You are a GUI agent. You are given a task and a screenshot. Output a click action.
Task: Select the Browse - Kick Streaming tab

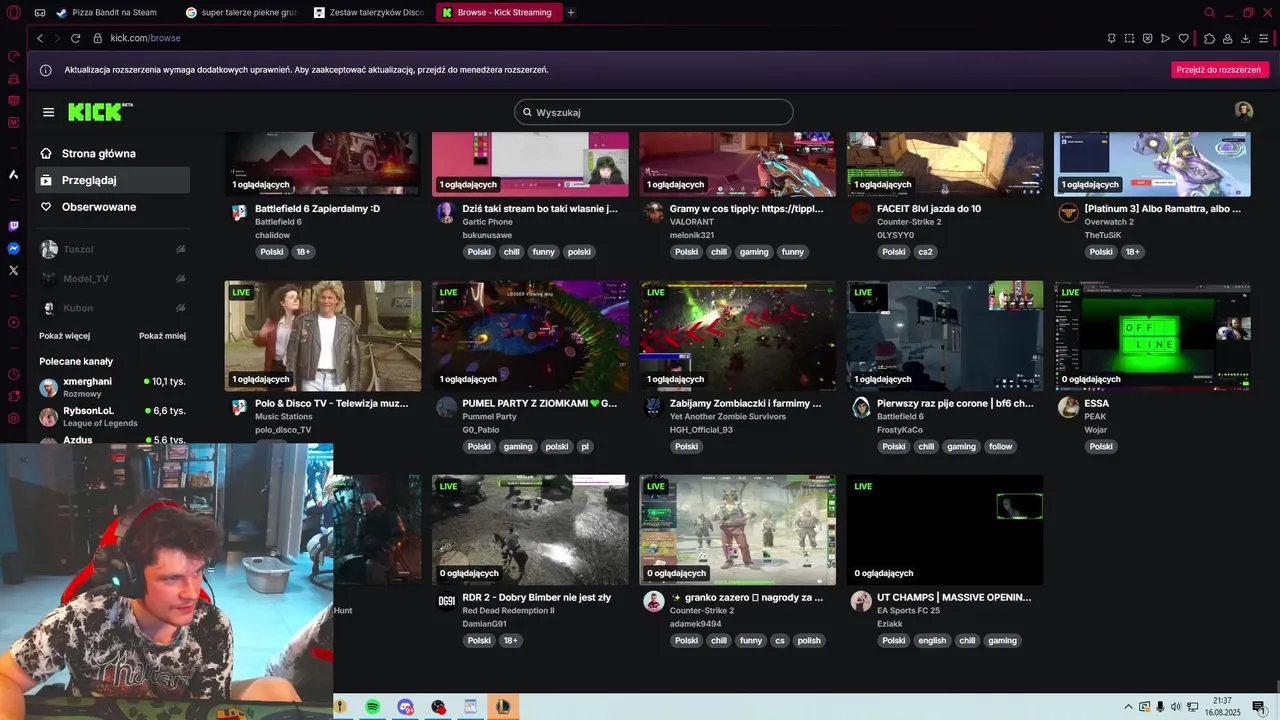coord(498,13)
